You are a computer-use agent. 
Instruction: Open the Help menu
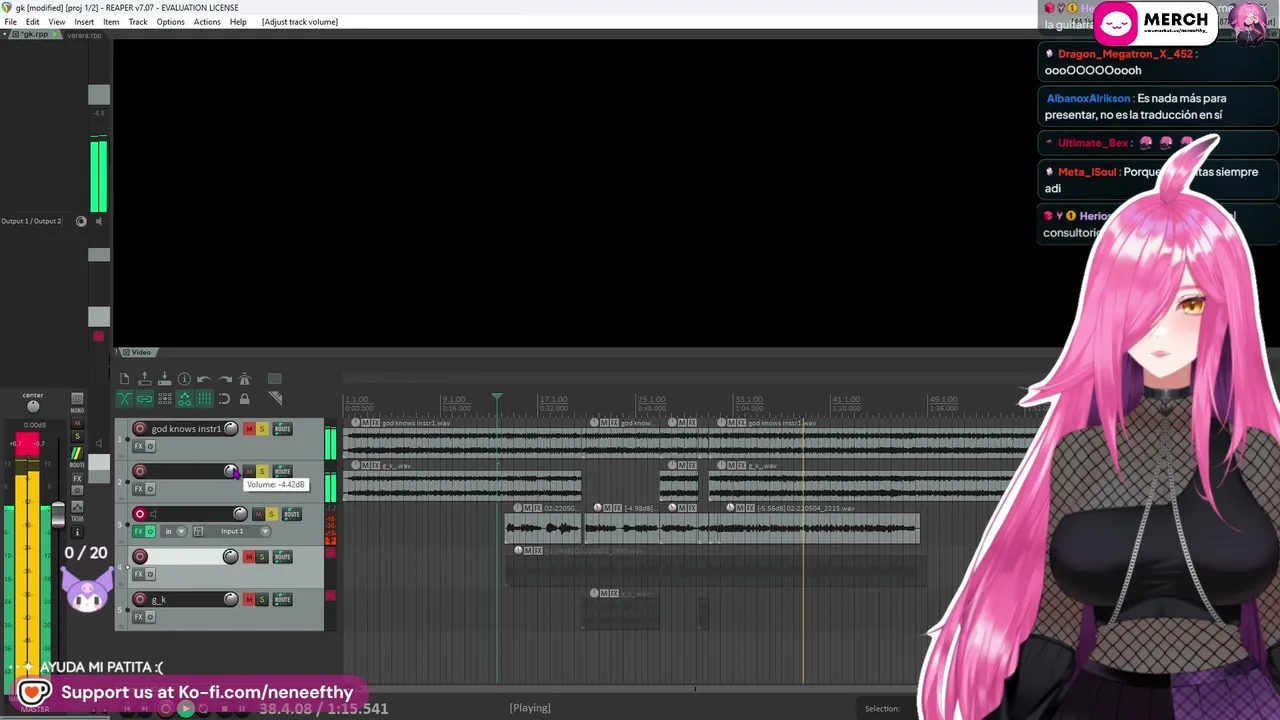pos(238,22)
